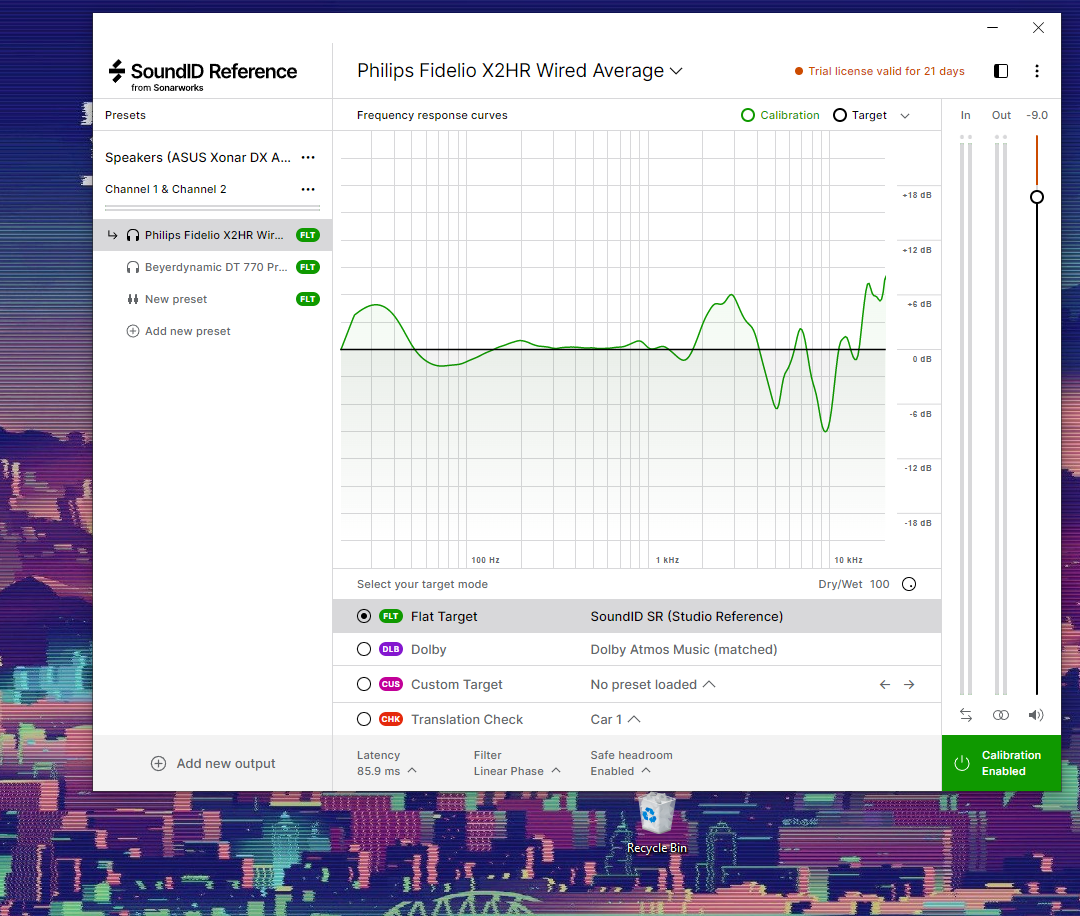Image resolution: width=1080 pixels, height=916 pixels.
Task: Open Channel 1 & Channel 2 ellipsis menu
Action: 308,189
